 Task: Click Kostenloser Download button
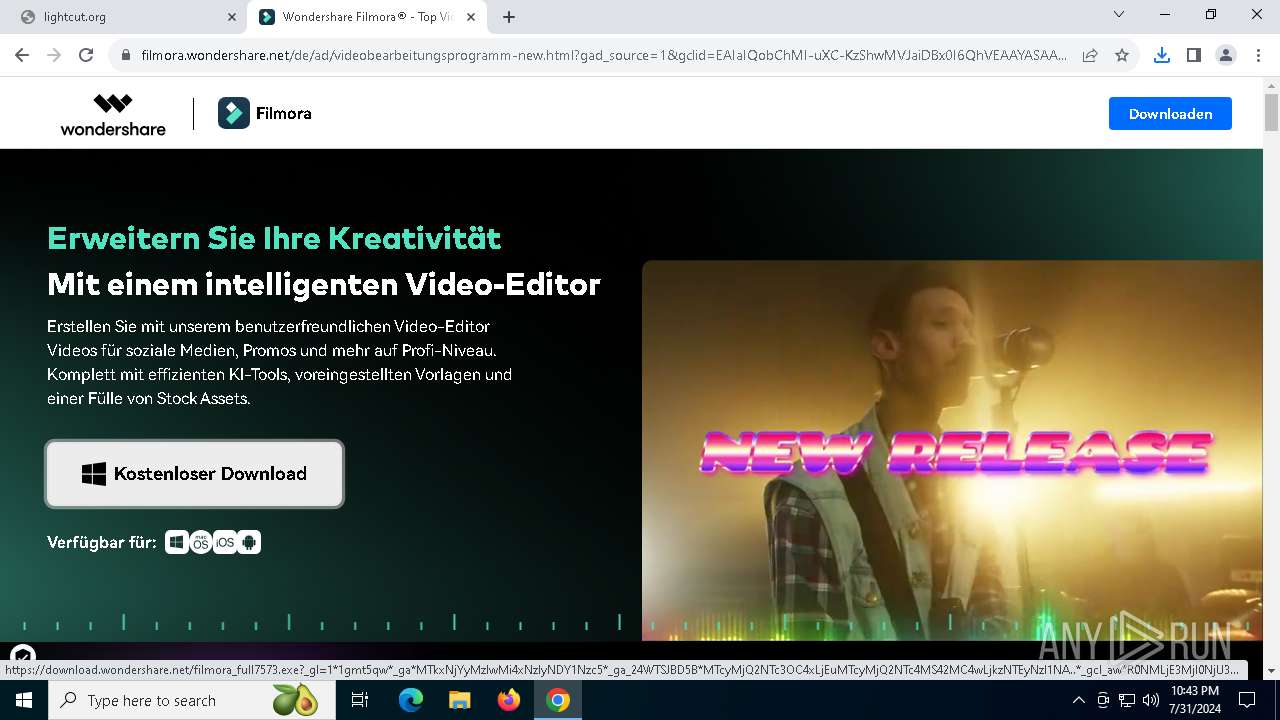pos(194,474)
